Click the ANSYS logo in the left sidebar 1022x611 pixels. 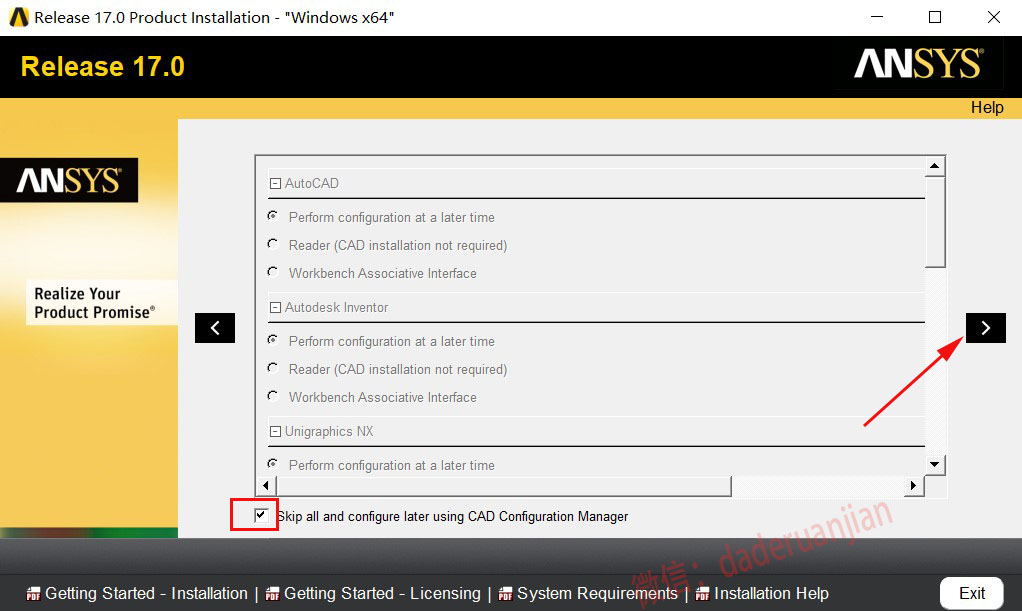69,180
